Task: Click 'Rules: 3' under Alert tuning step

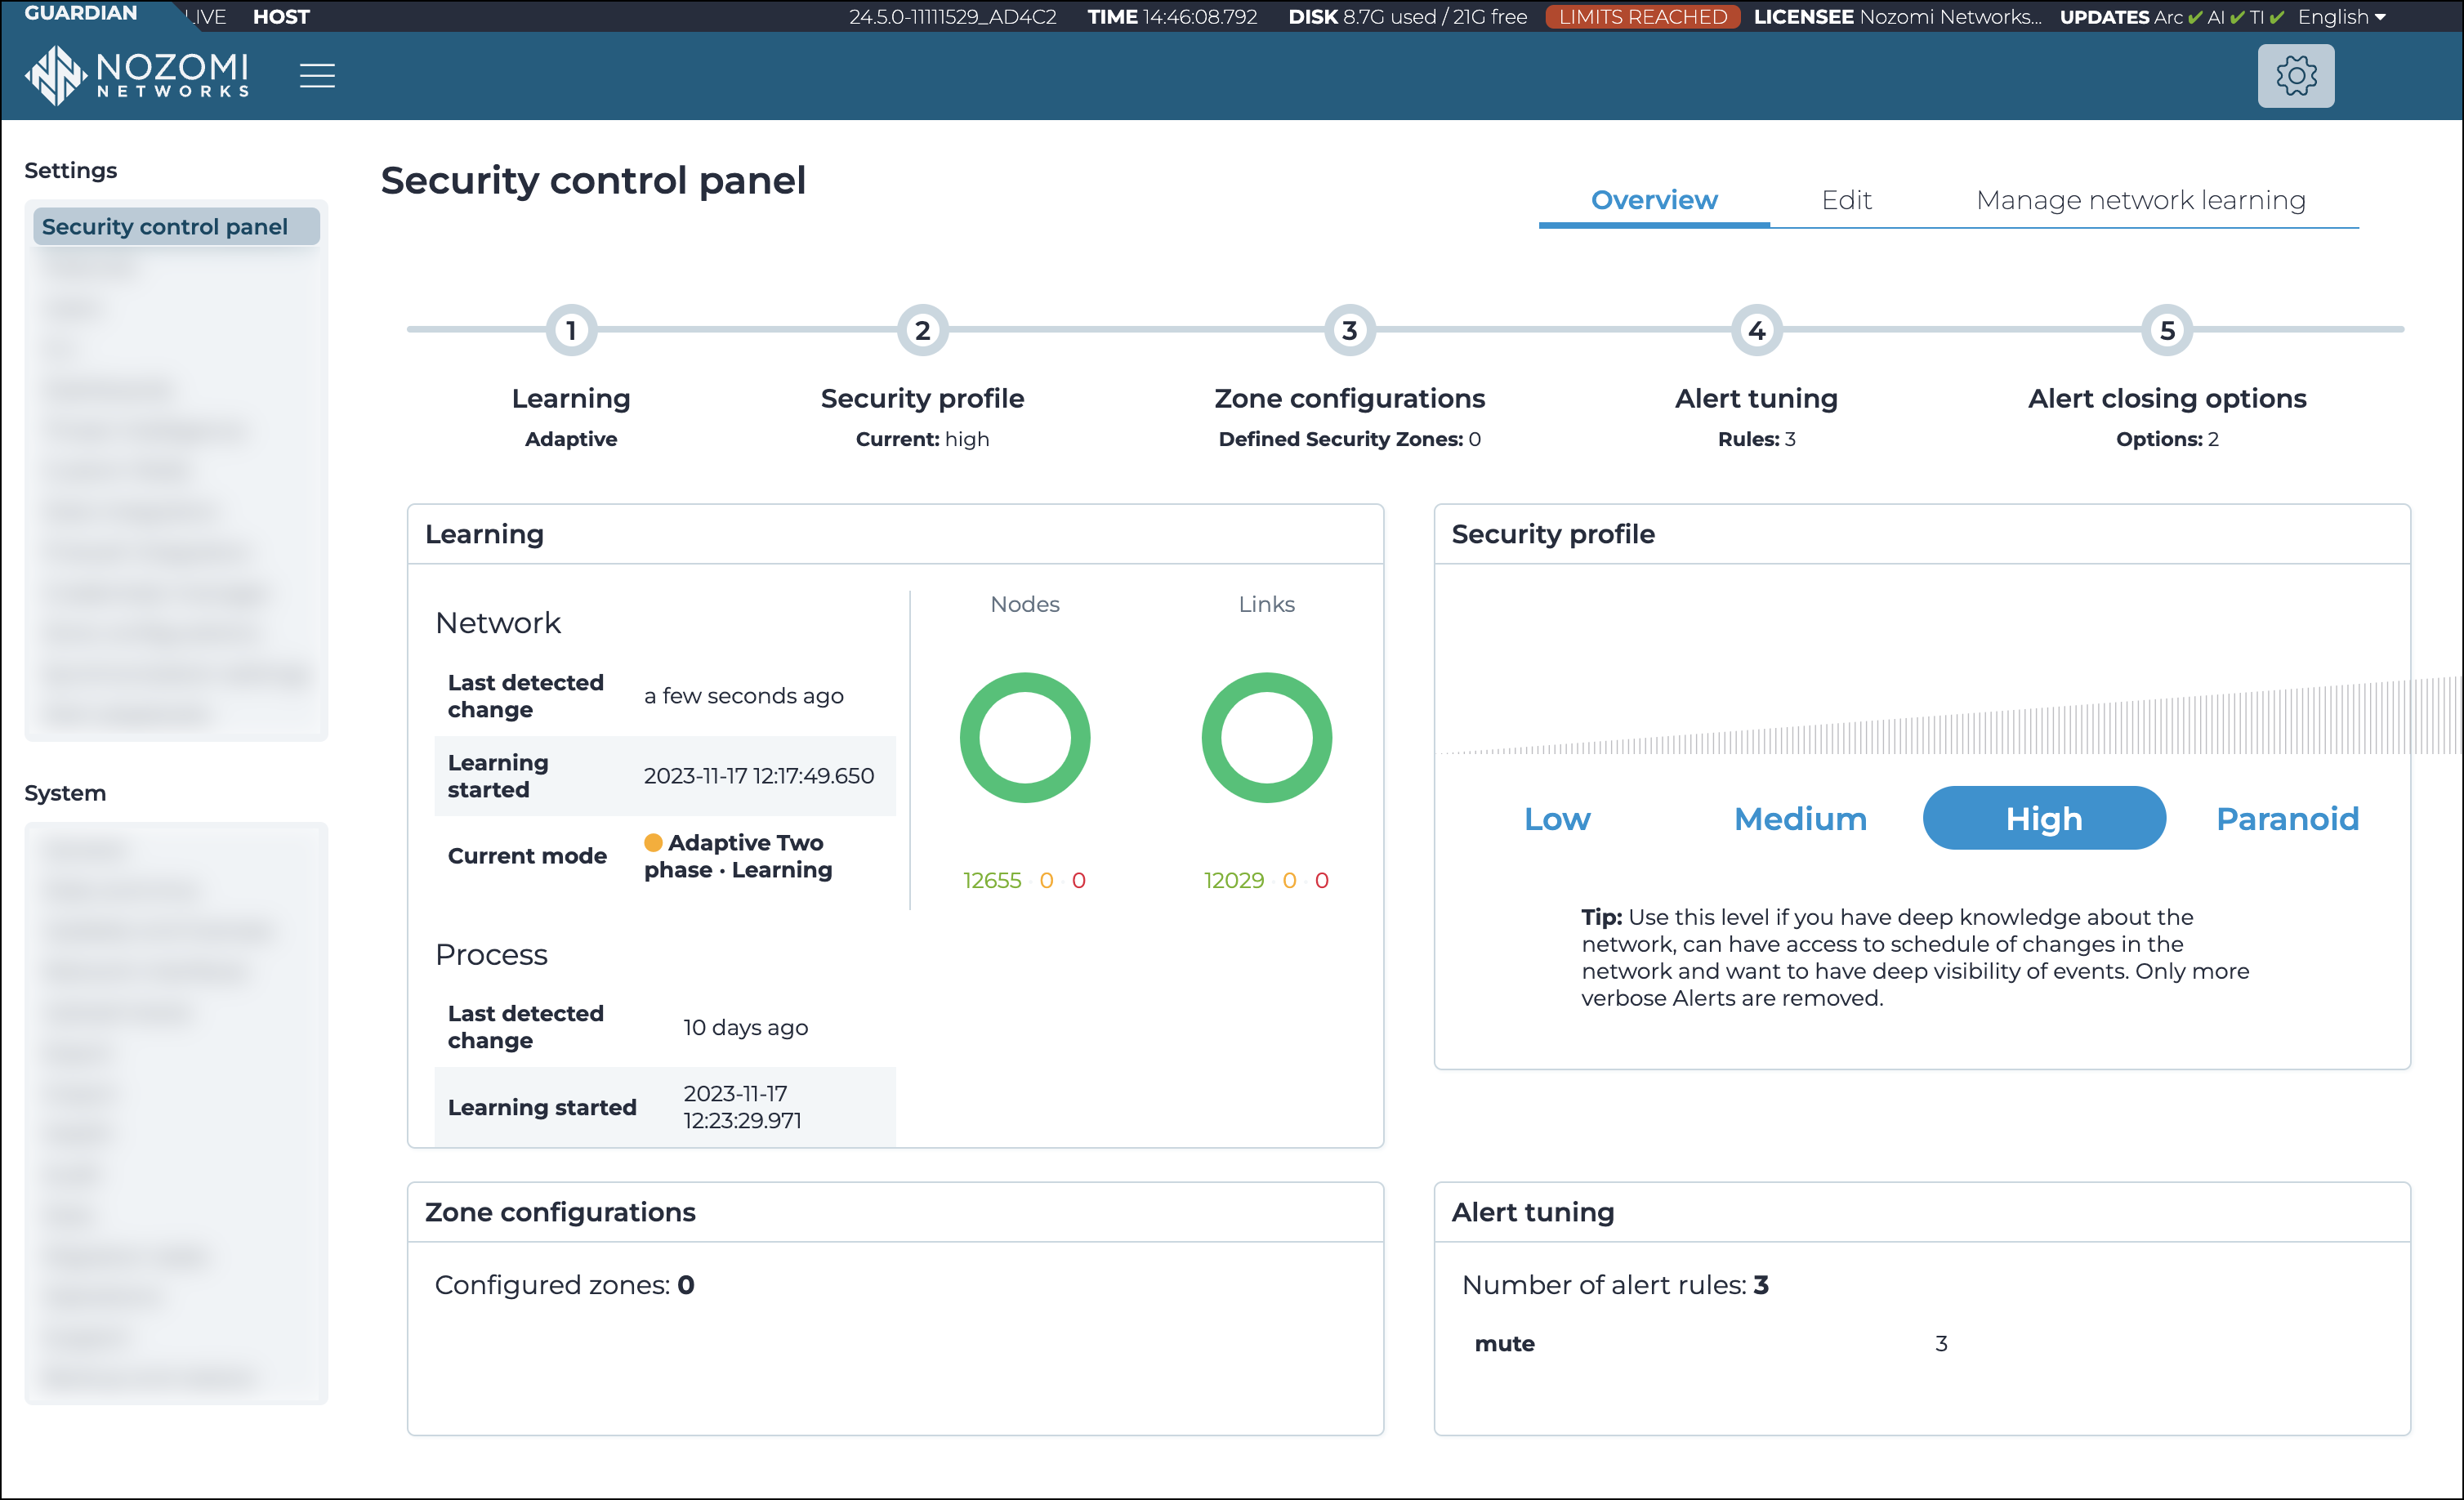Action: click(x=1756, y=439)
